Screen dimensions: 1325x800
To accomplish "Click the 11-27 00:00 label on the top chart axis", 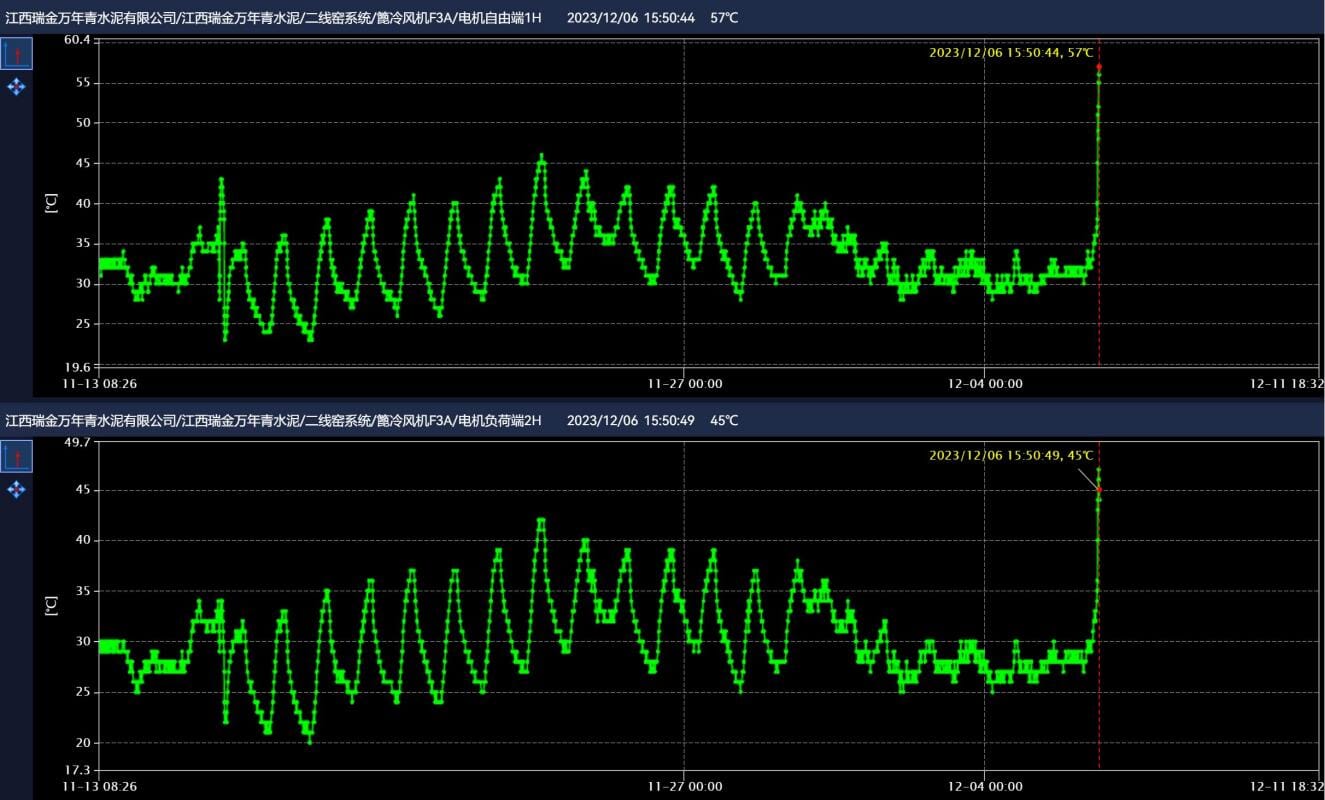I will [x=684, y=383].
